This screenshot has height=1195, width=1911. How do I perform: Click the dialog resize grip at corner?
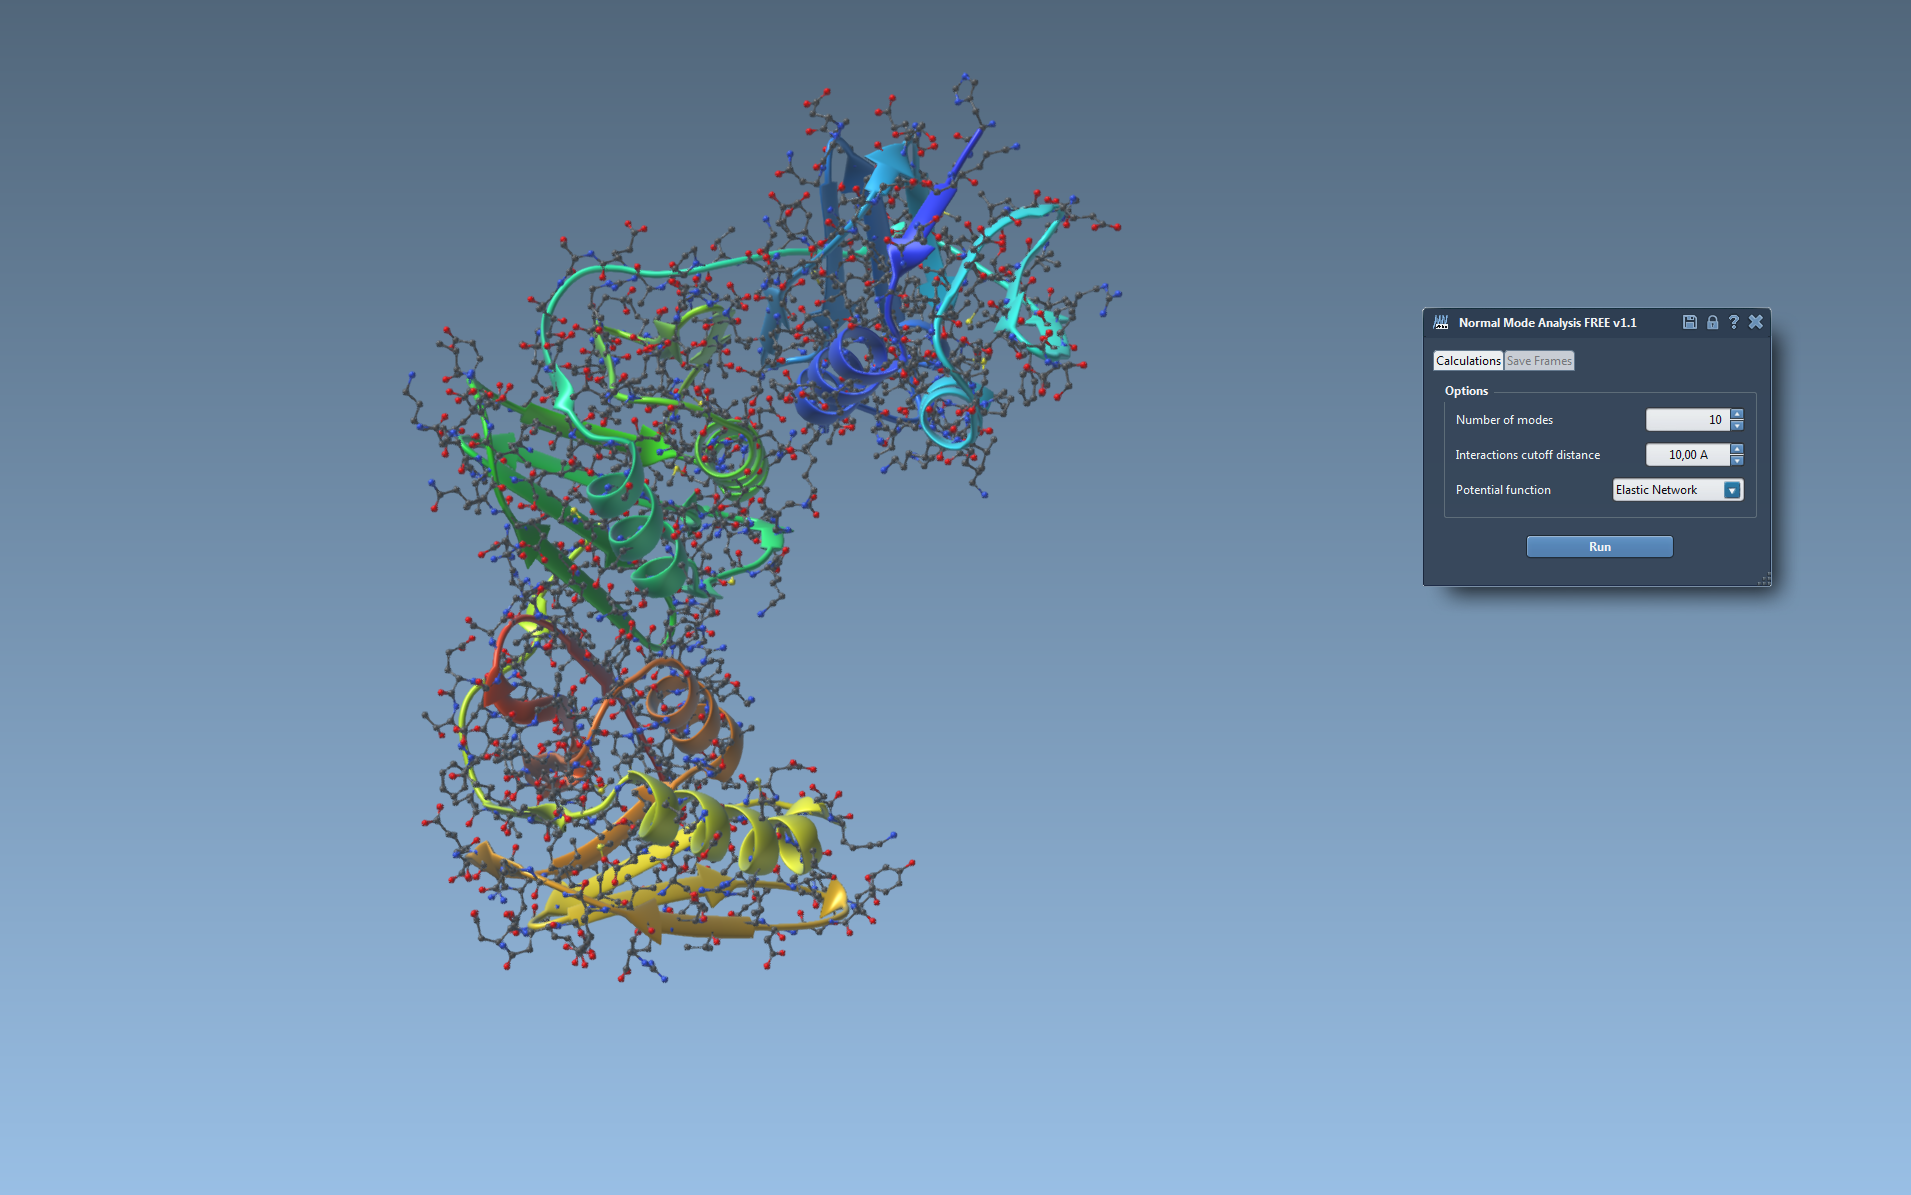pos(1764,579)
